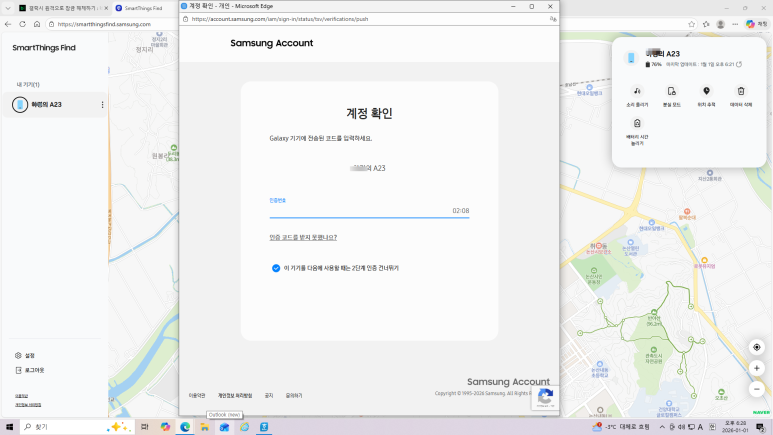Open the tab actions dropdown in Edge
Image resolution: width=773 pixels, height=435 pixels.
[7, 8]
